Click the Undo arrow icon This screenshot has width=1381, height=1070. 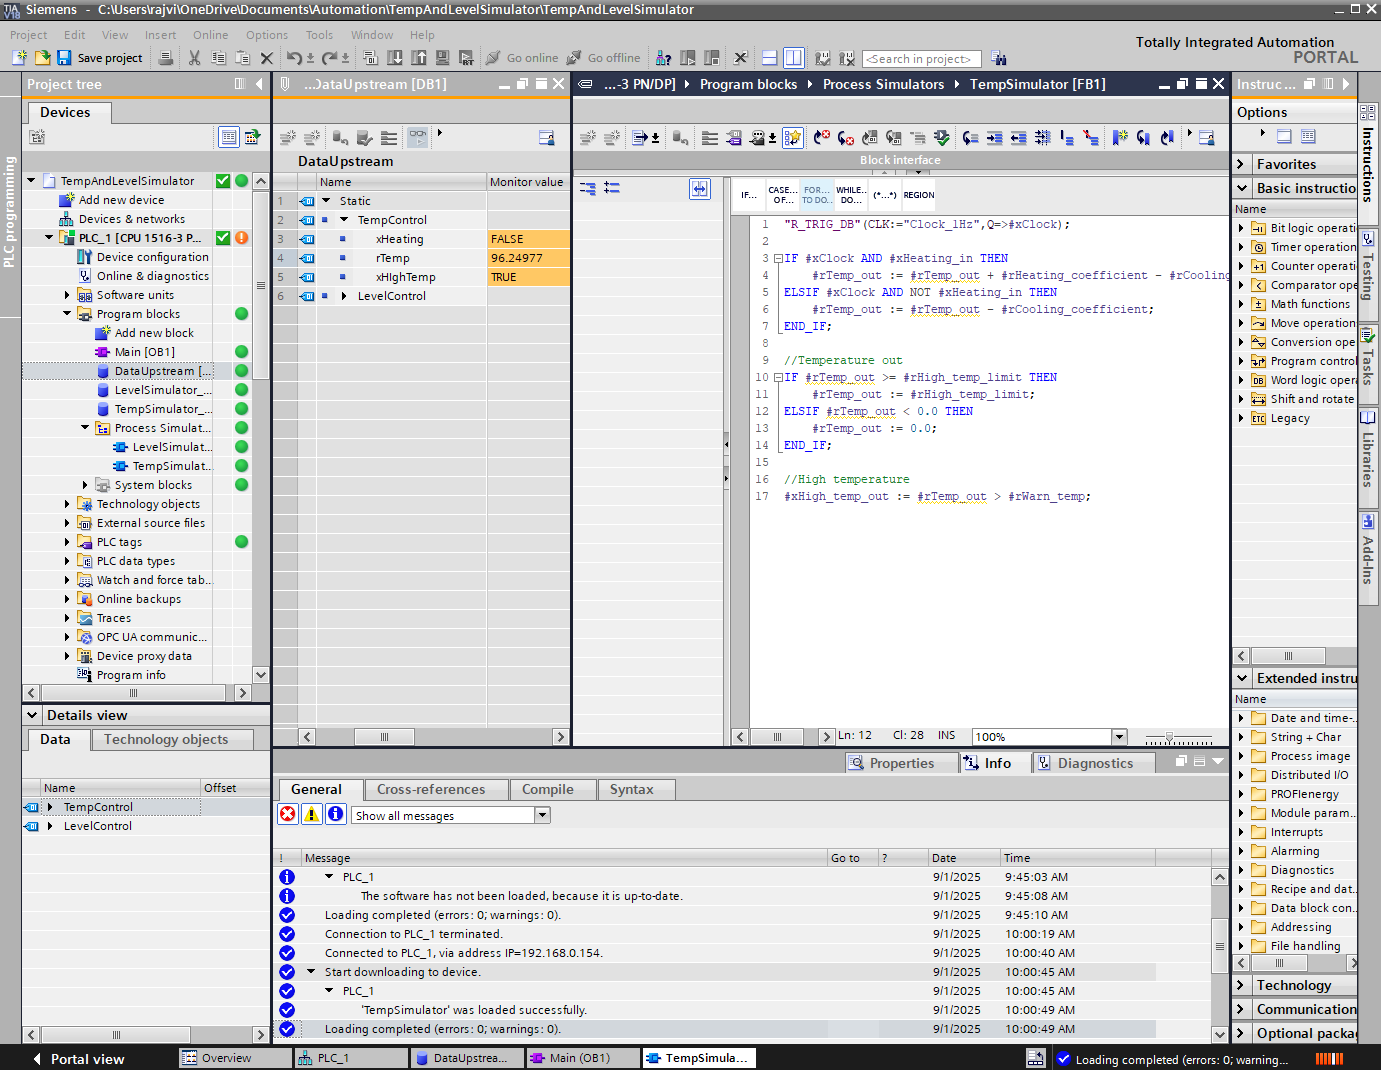click(294, 58)
